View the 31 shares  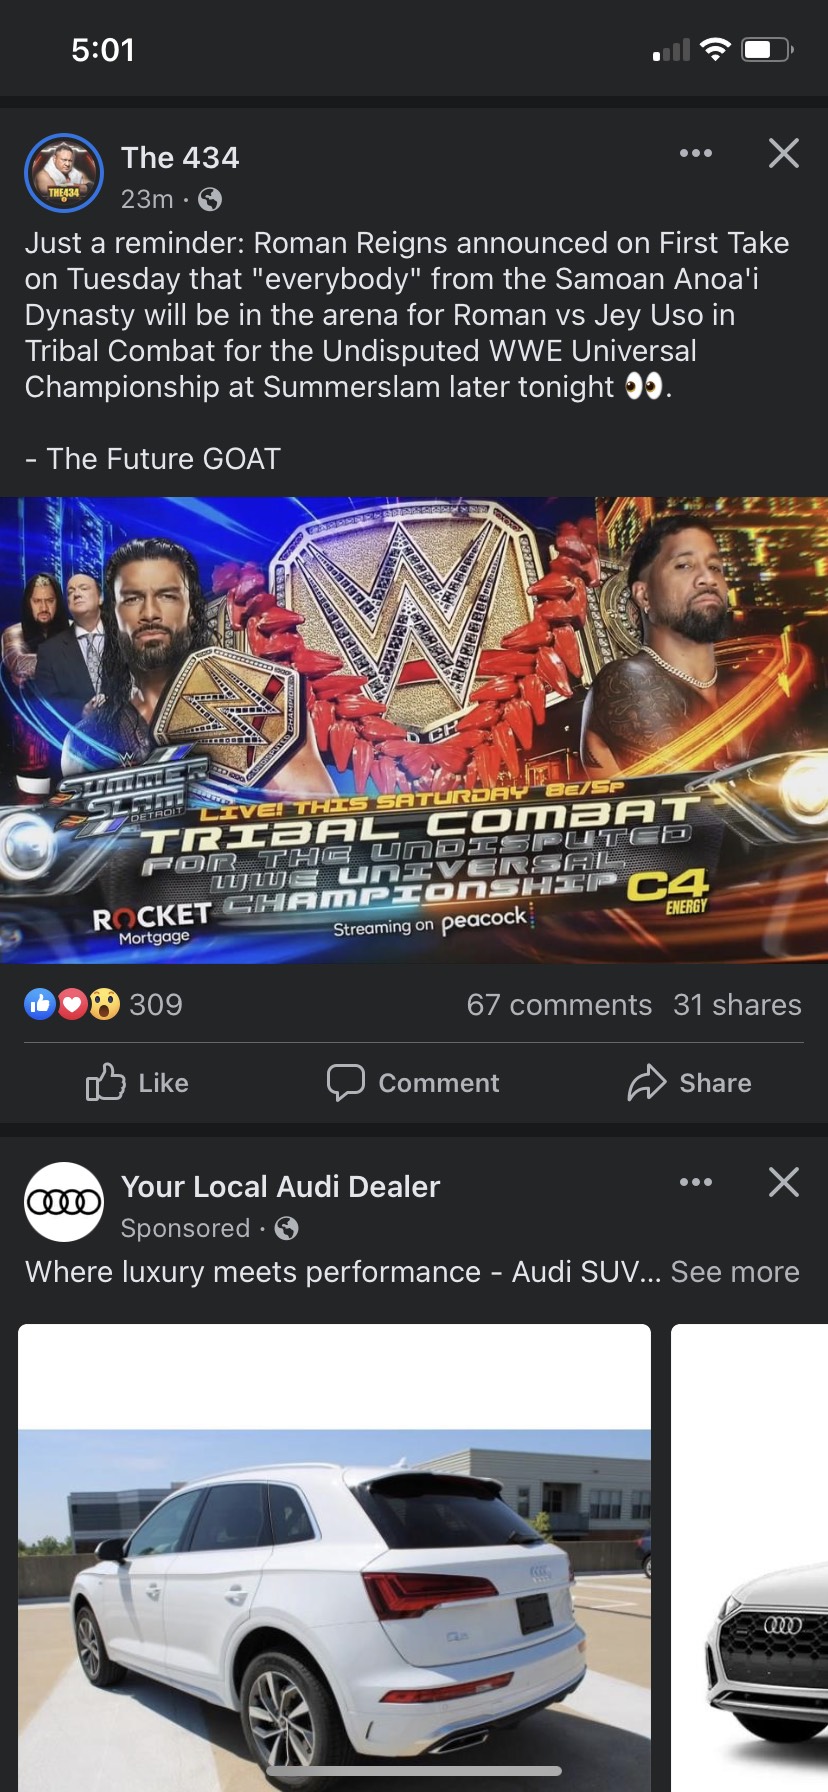(737, 1004)
